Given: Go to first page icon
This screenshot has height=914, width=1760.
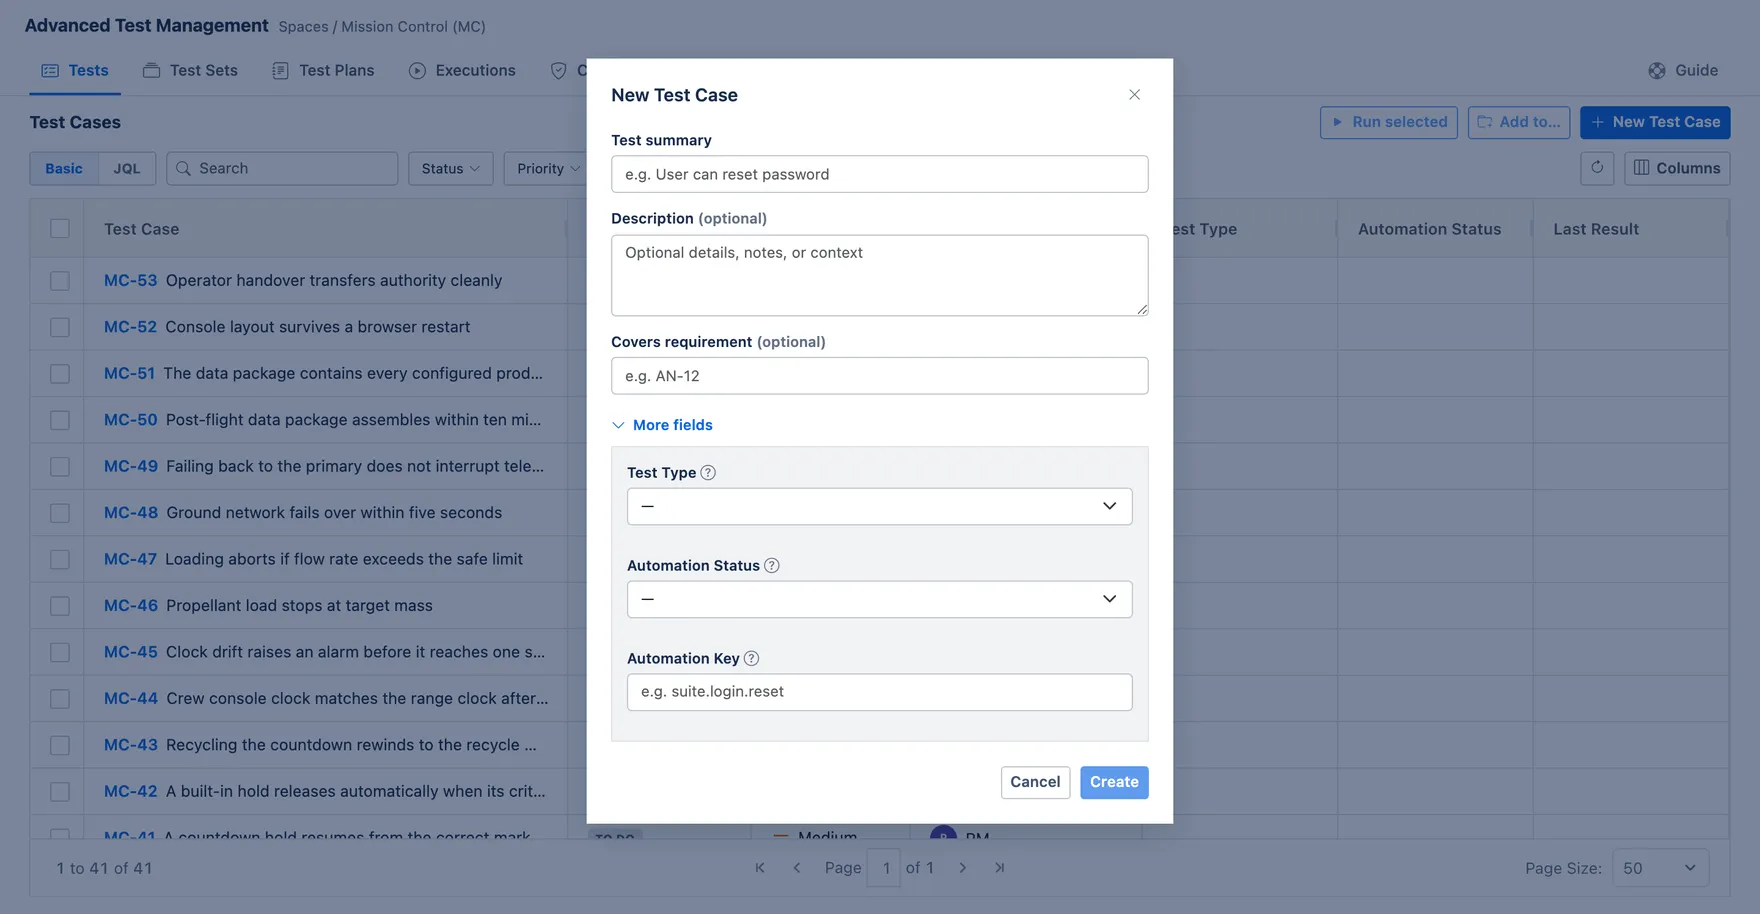Looking at the screenshot, I should (760, 868).
